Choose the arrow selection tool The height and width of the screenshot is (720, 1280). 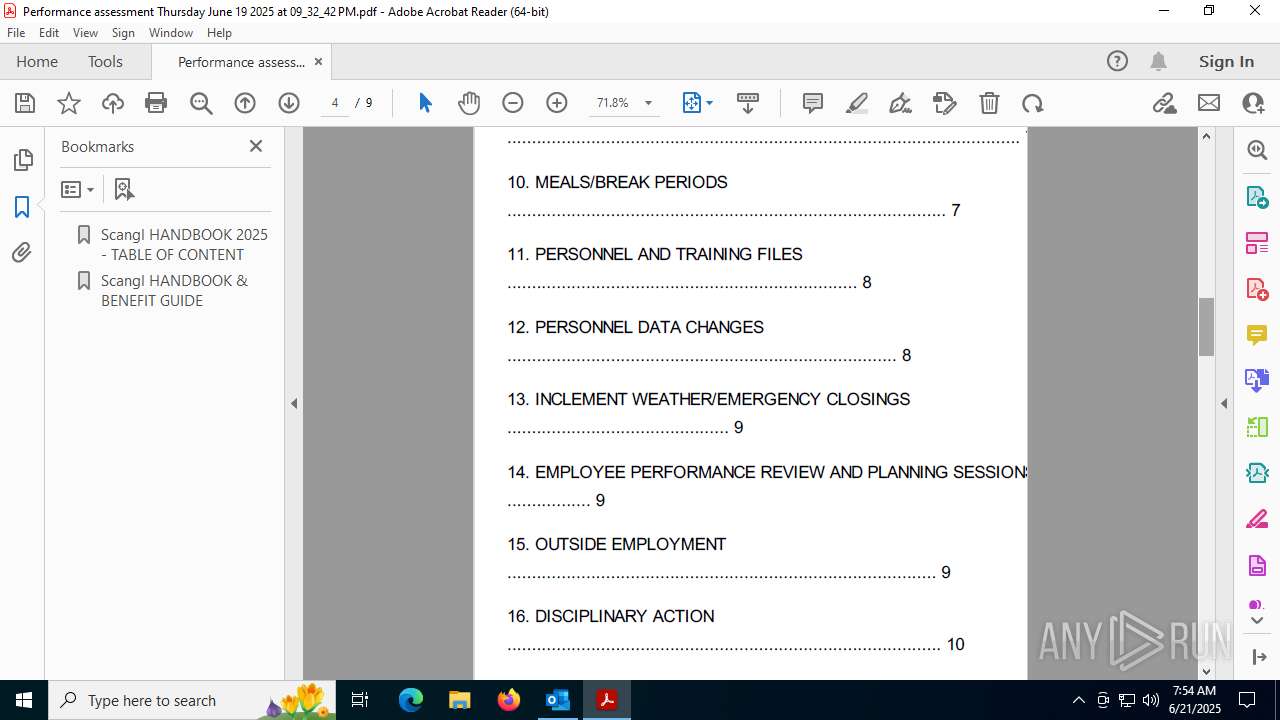coord(425,103)
